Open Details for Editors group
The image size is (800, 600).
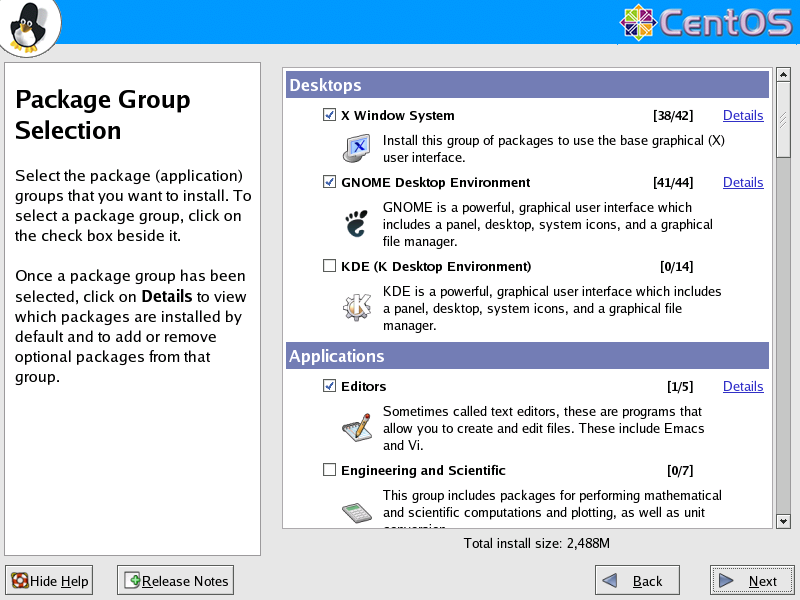(x=743, y=386)
